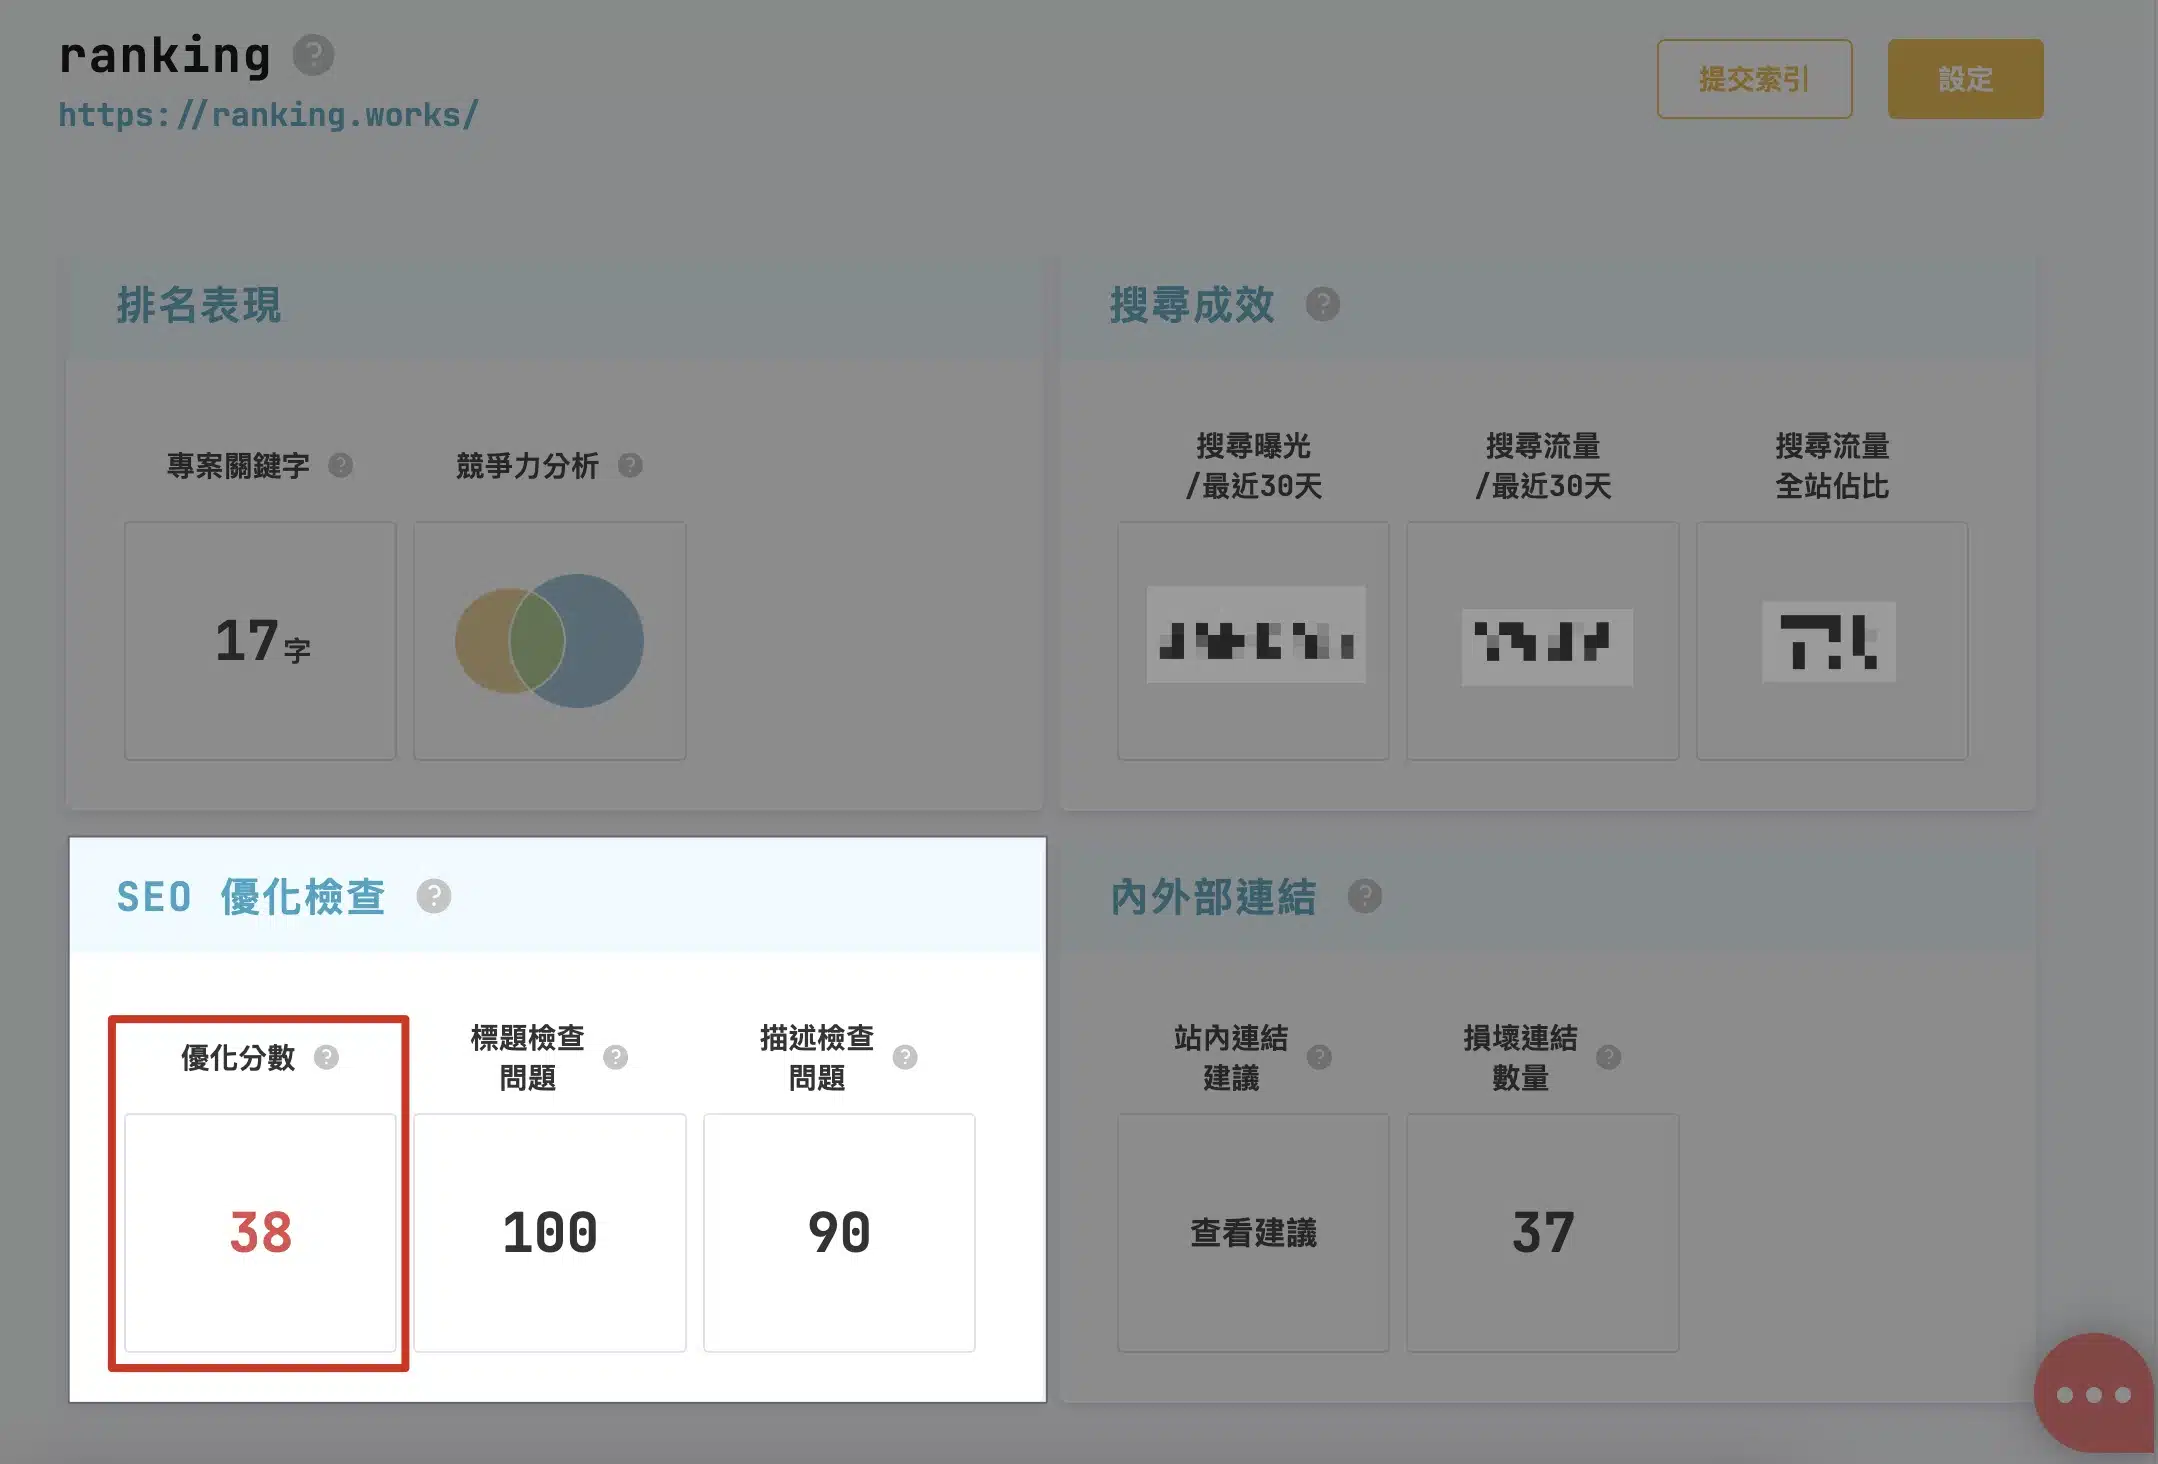Click the 設定 button
The image size is (2158, 1464).
coord(1965,79)
